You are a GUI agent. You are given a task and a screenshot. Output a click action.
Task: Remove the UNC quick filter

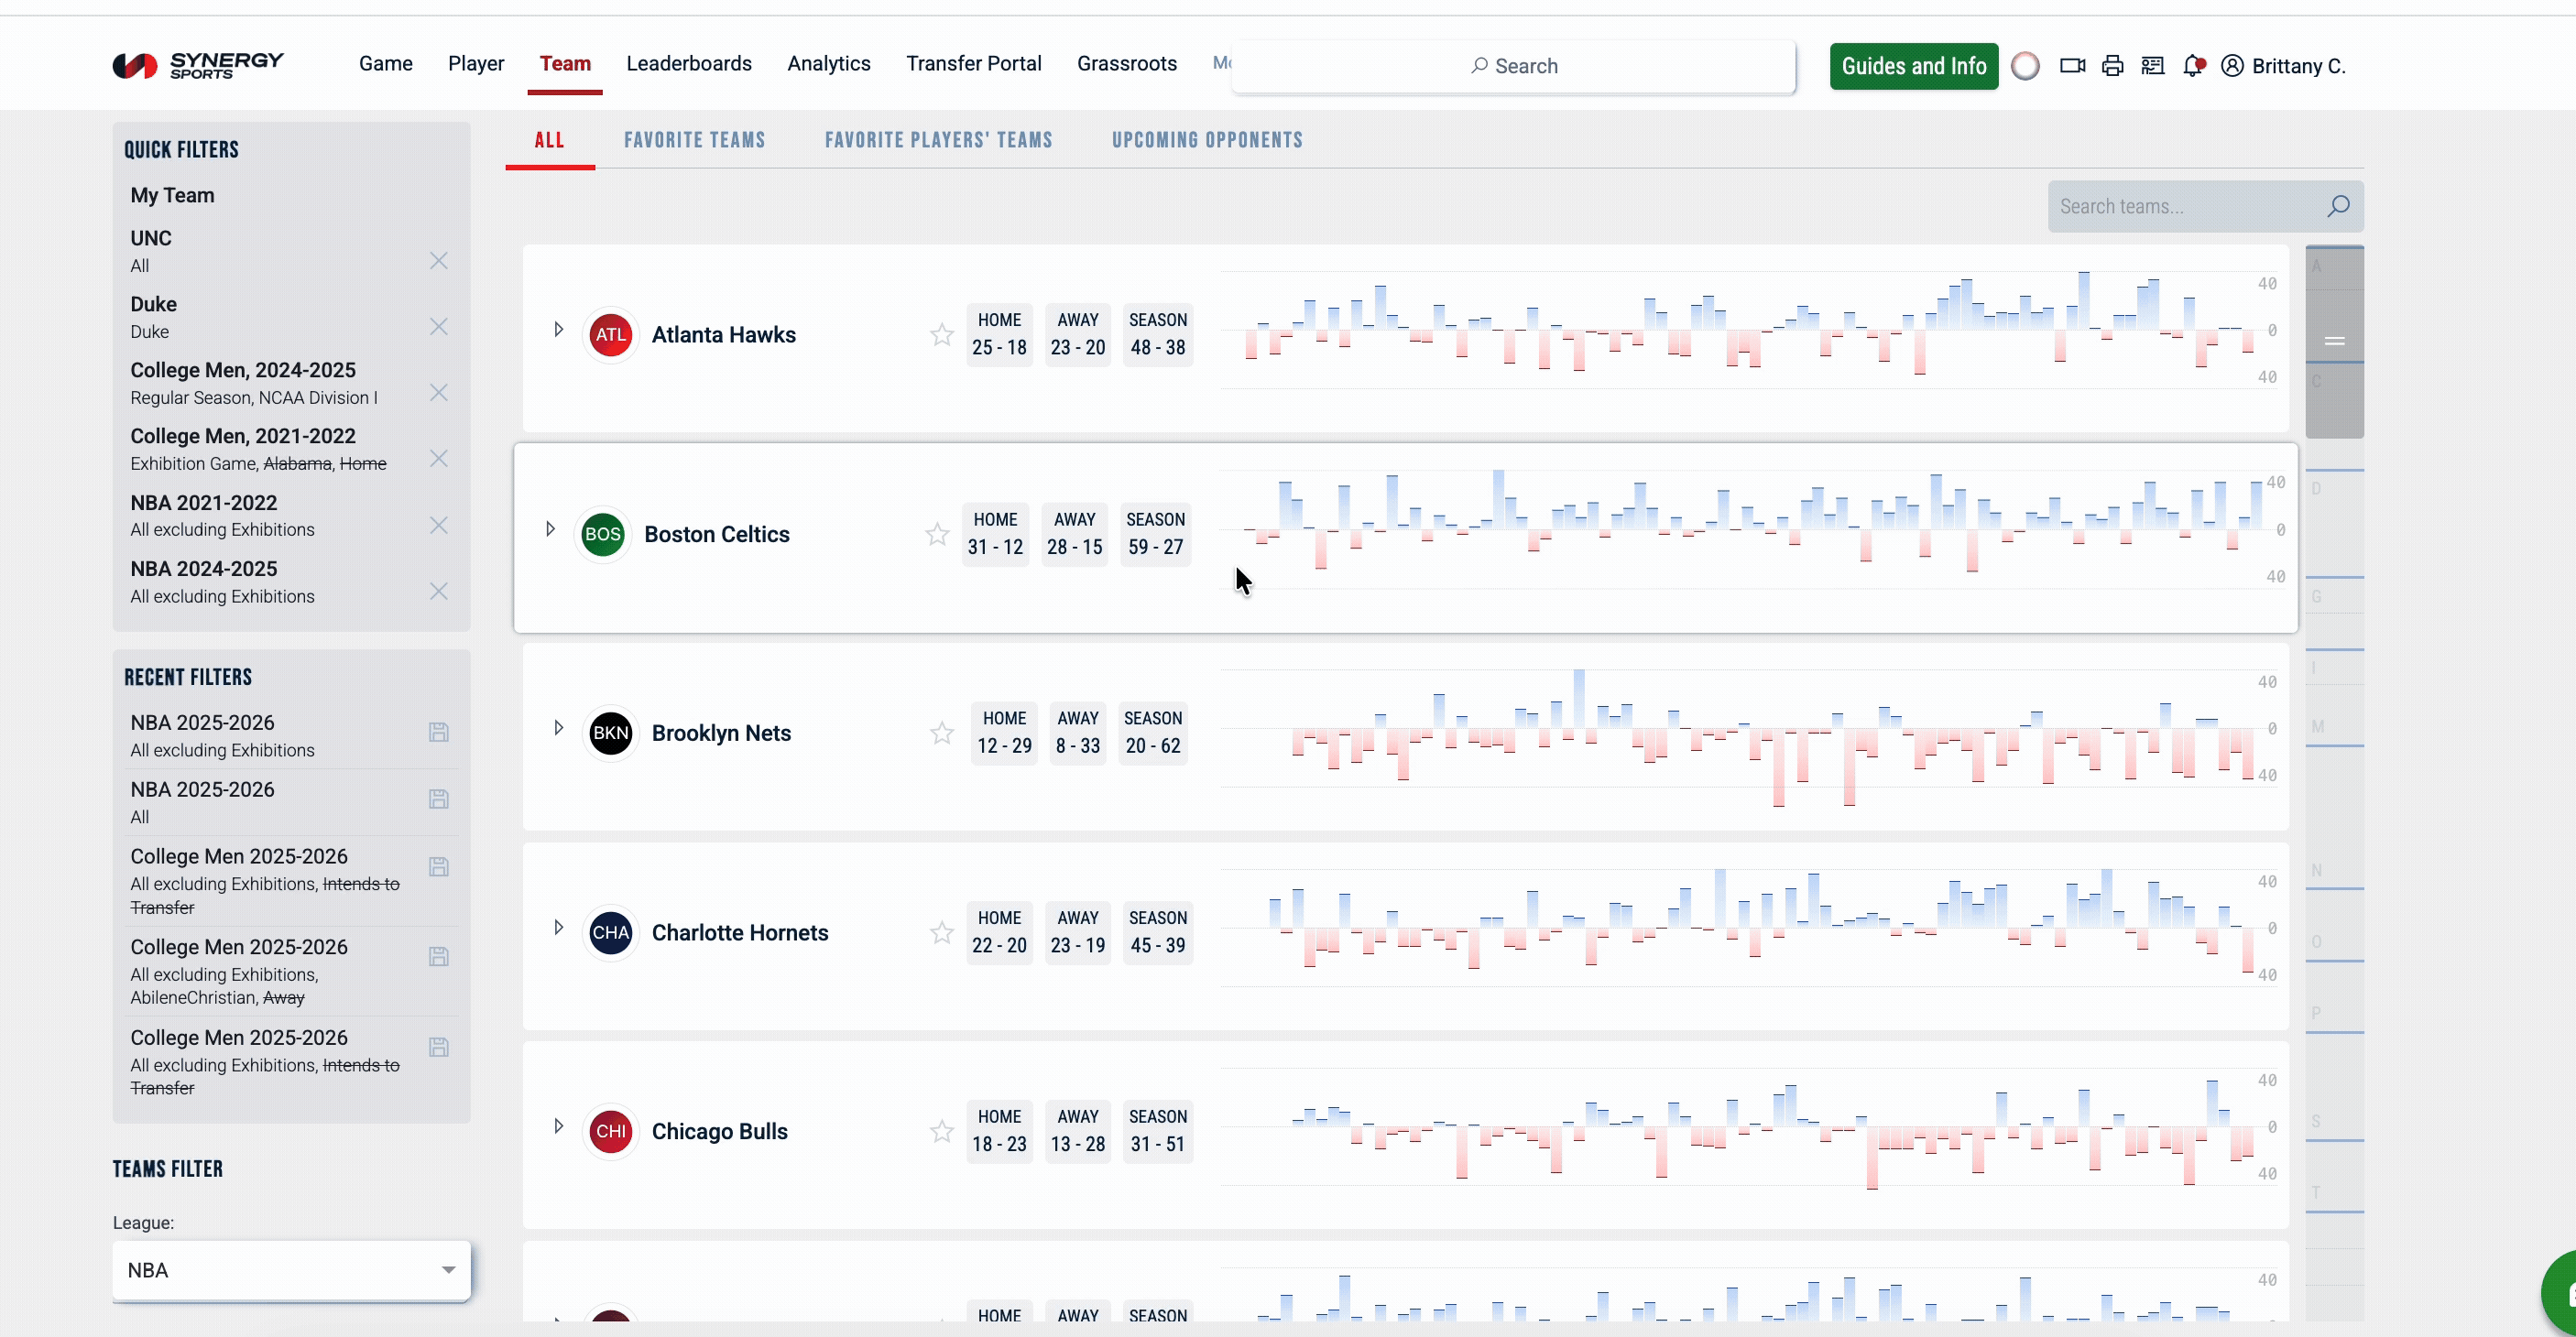click(438, 261)
